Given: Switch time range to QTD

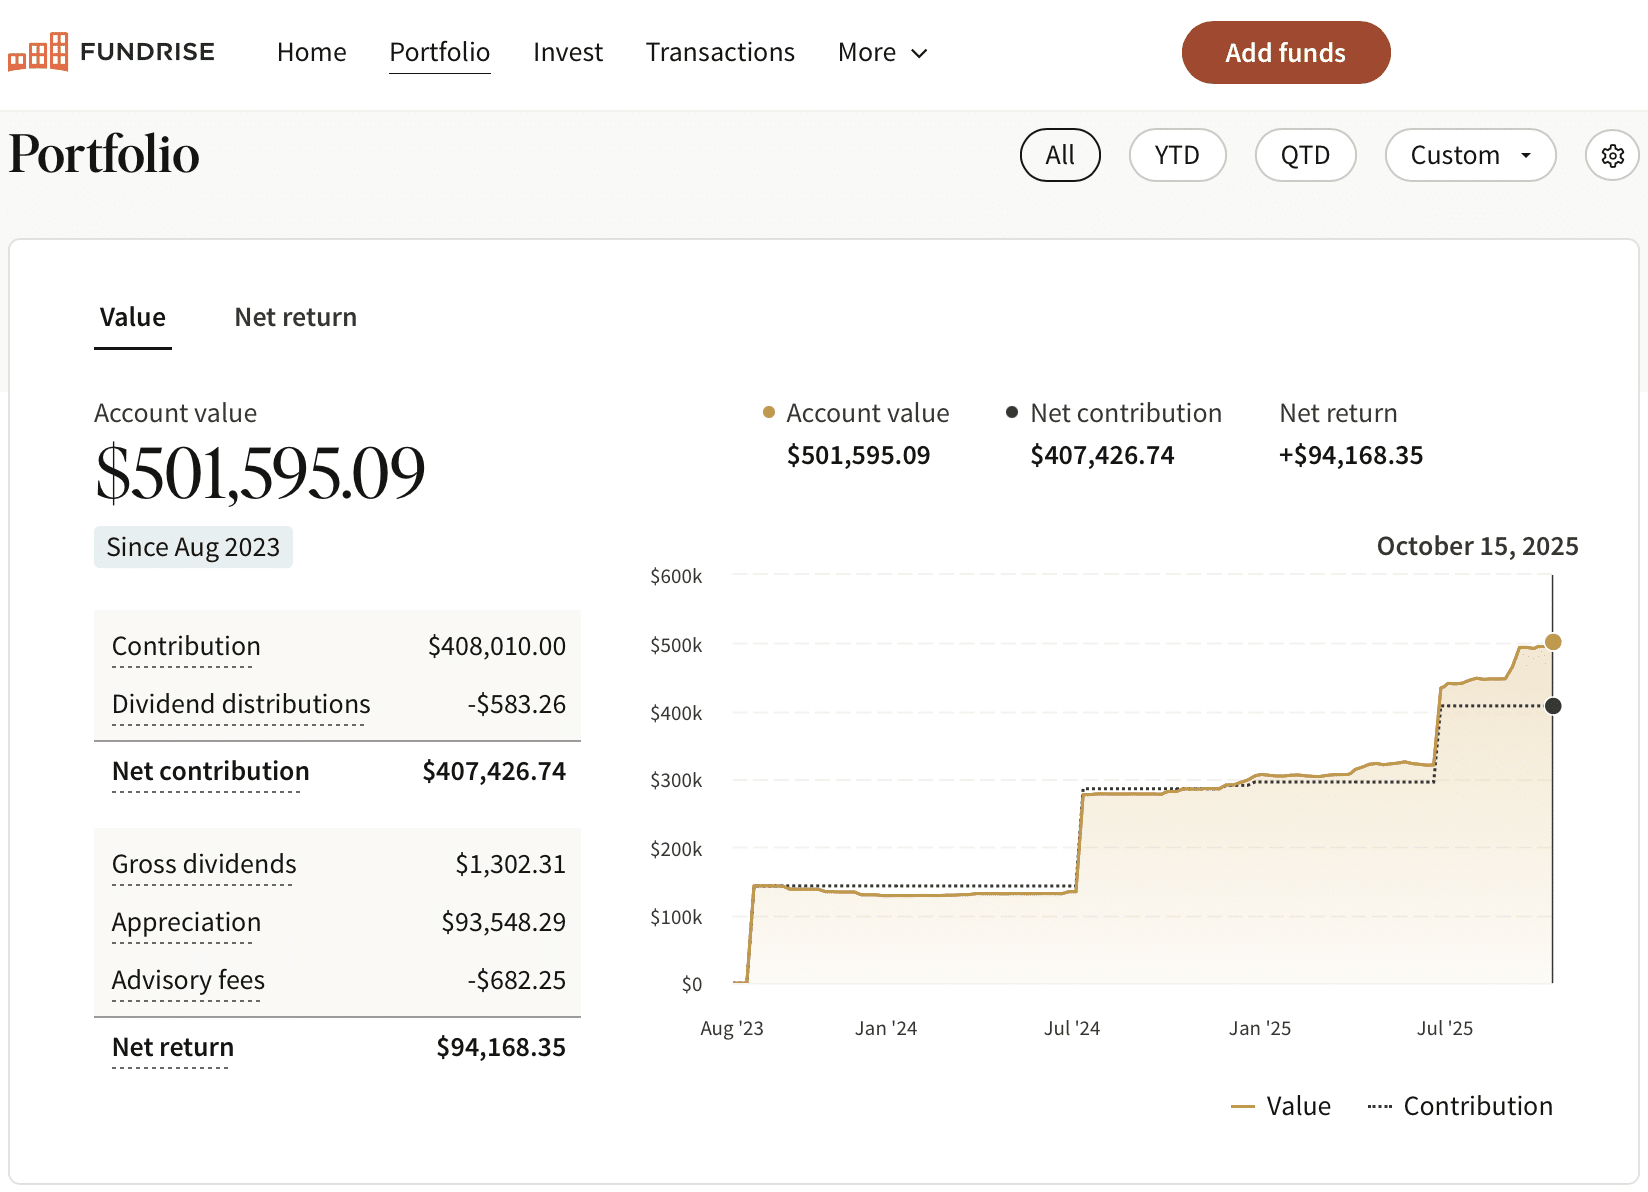Looking at the screenshot, I should pyautogui.click(x=1305, y=156).
